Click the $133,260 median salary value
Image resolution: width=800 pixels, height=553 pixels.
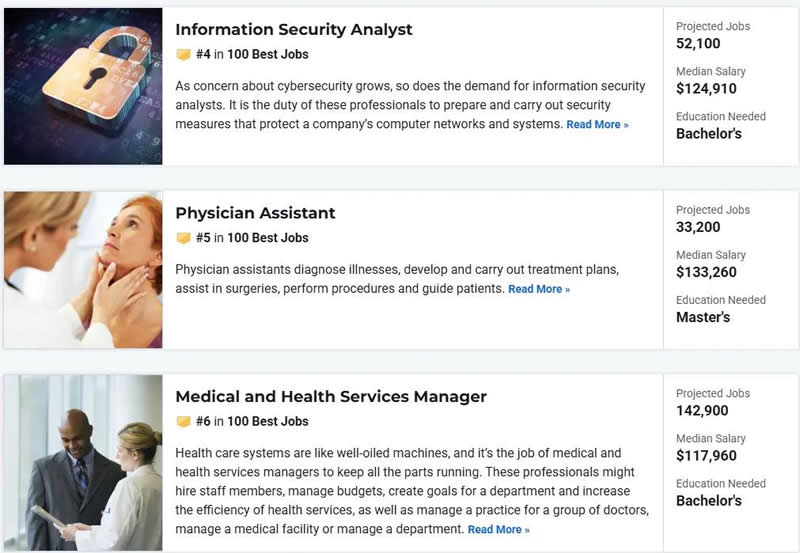pyautogui.click(x=713, y=272)
